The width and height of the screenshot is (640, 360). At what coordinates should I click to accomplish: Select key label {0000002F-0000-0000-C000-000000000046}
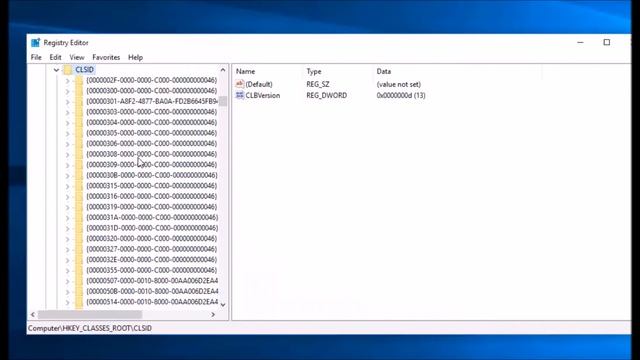151,80
